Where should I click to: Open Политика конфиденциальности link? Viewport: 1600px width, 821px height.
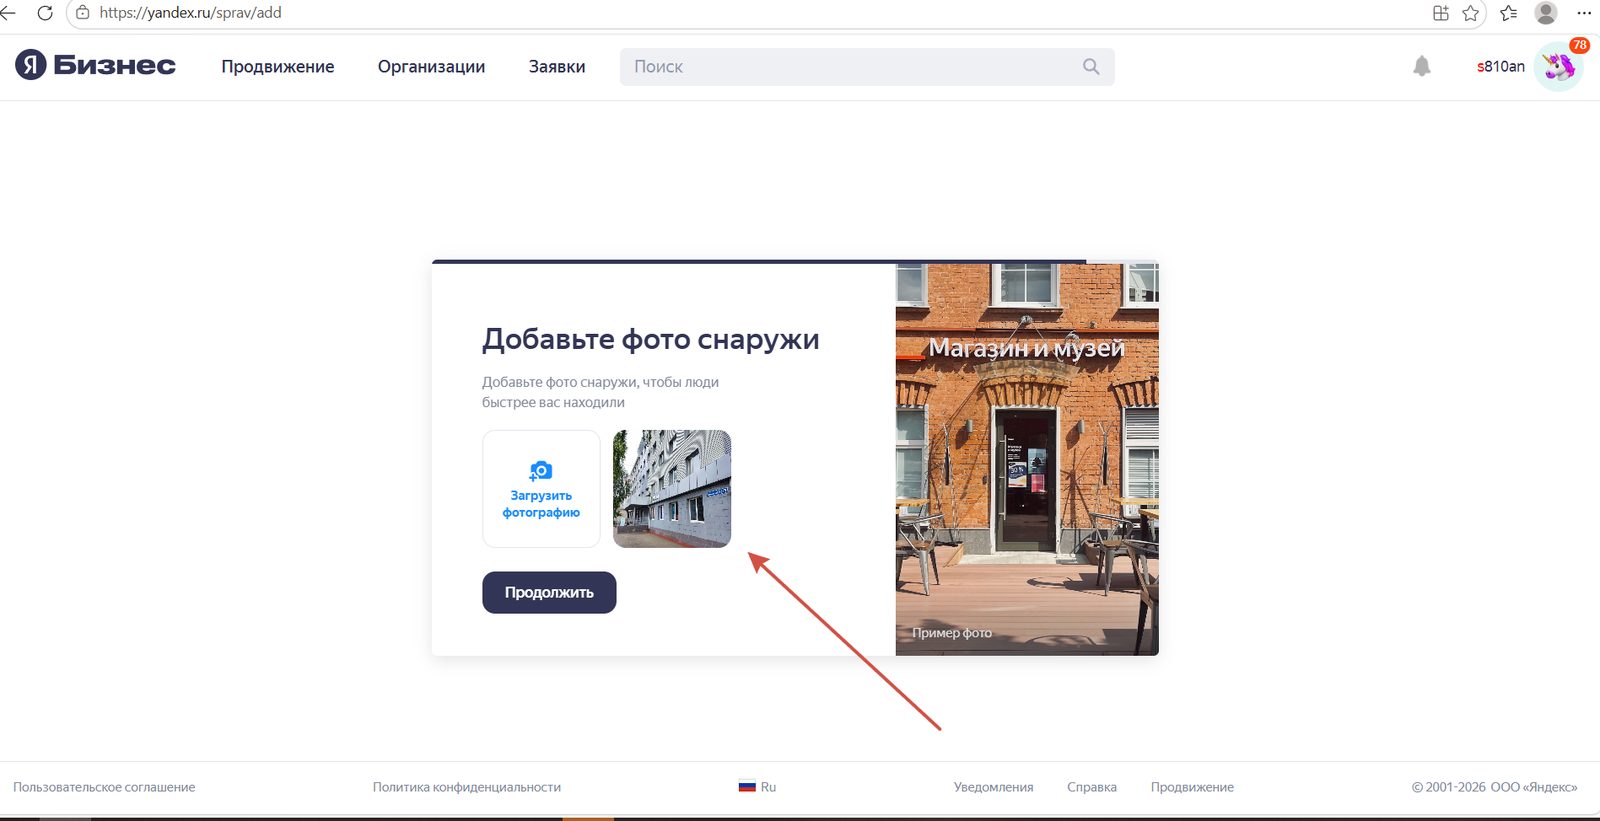click(467, 787)
